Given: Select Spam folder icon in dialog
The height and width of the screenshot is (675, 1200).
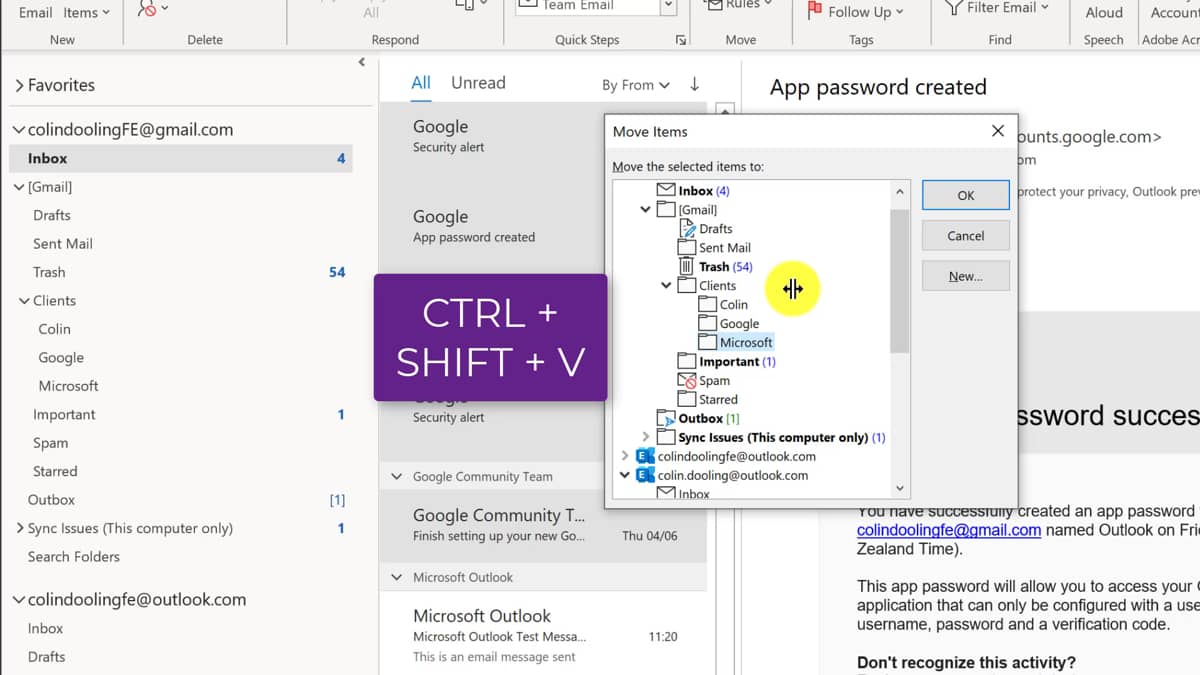Looking at the screenshot, I should click(687, 380).
